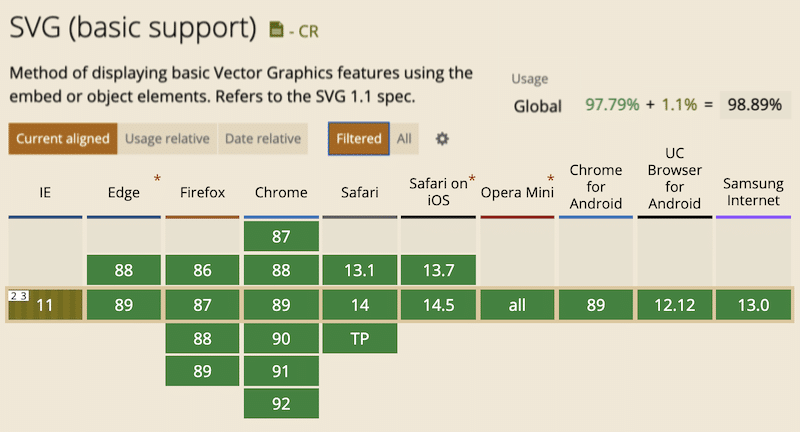Click the Samsung Internet 13.0 cell
This screenshot has height=432, width=800.
(x=753, y=305)
